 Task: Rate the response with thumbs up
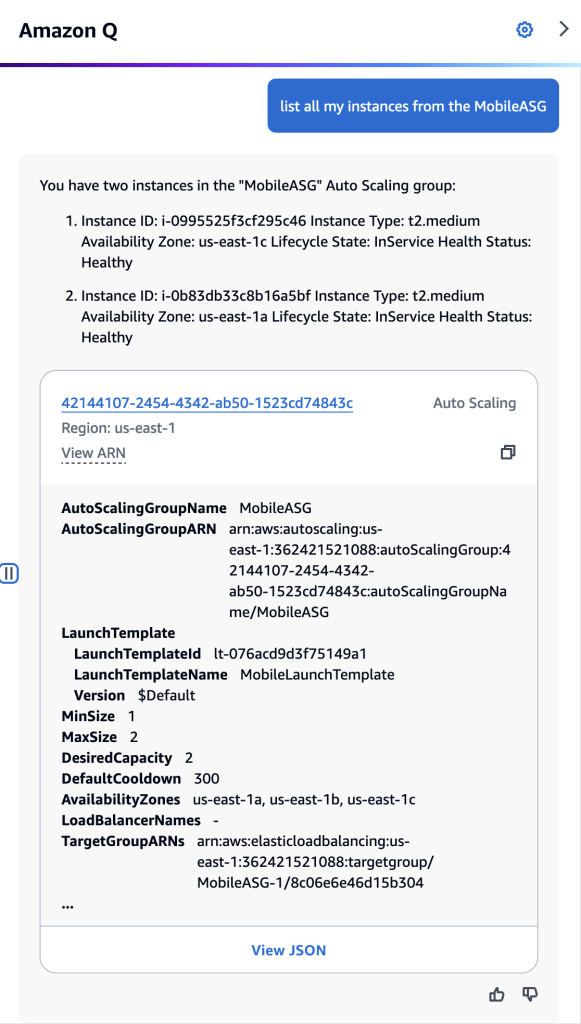coord(497,995)
